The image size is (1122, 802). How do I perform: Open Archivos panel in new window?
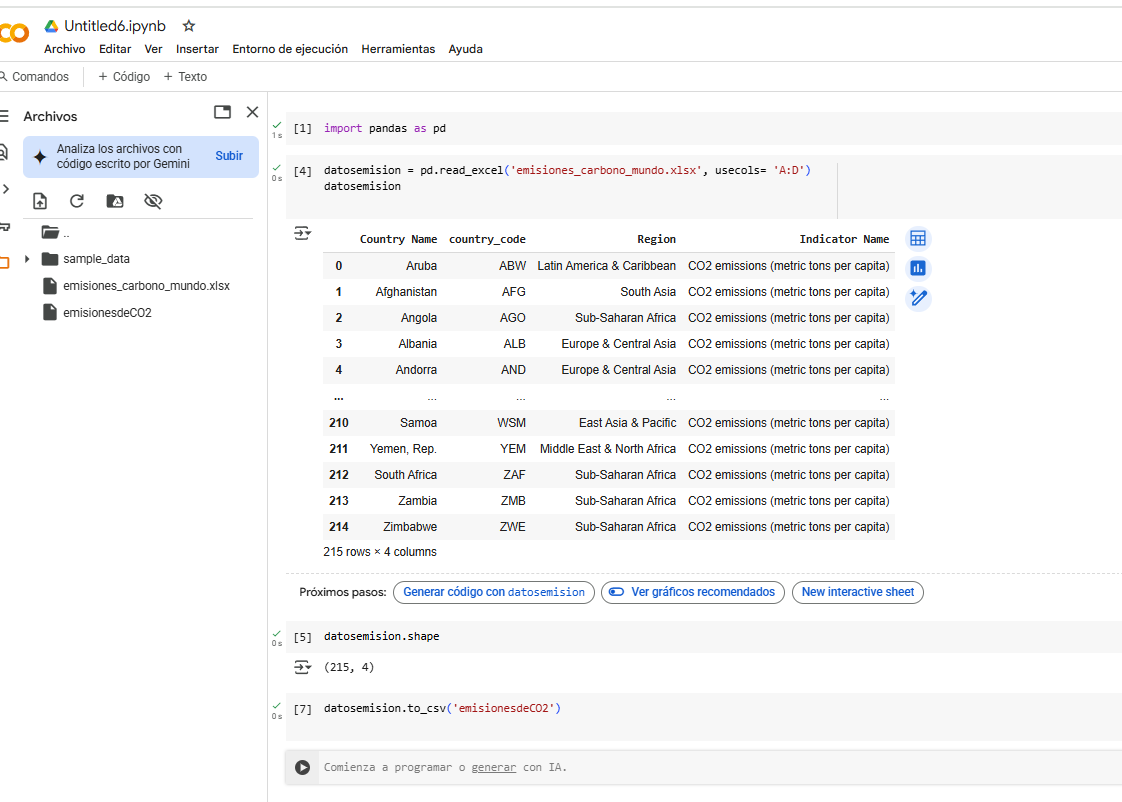point(222,113)
